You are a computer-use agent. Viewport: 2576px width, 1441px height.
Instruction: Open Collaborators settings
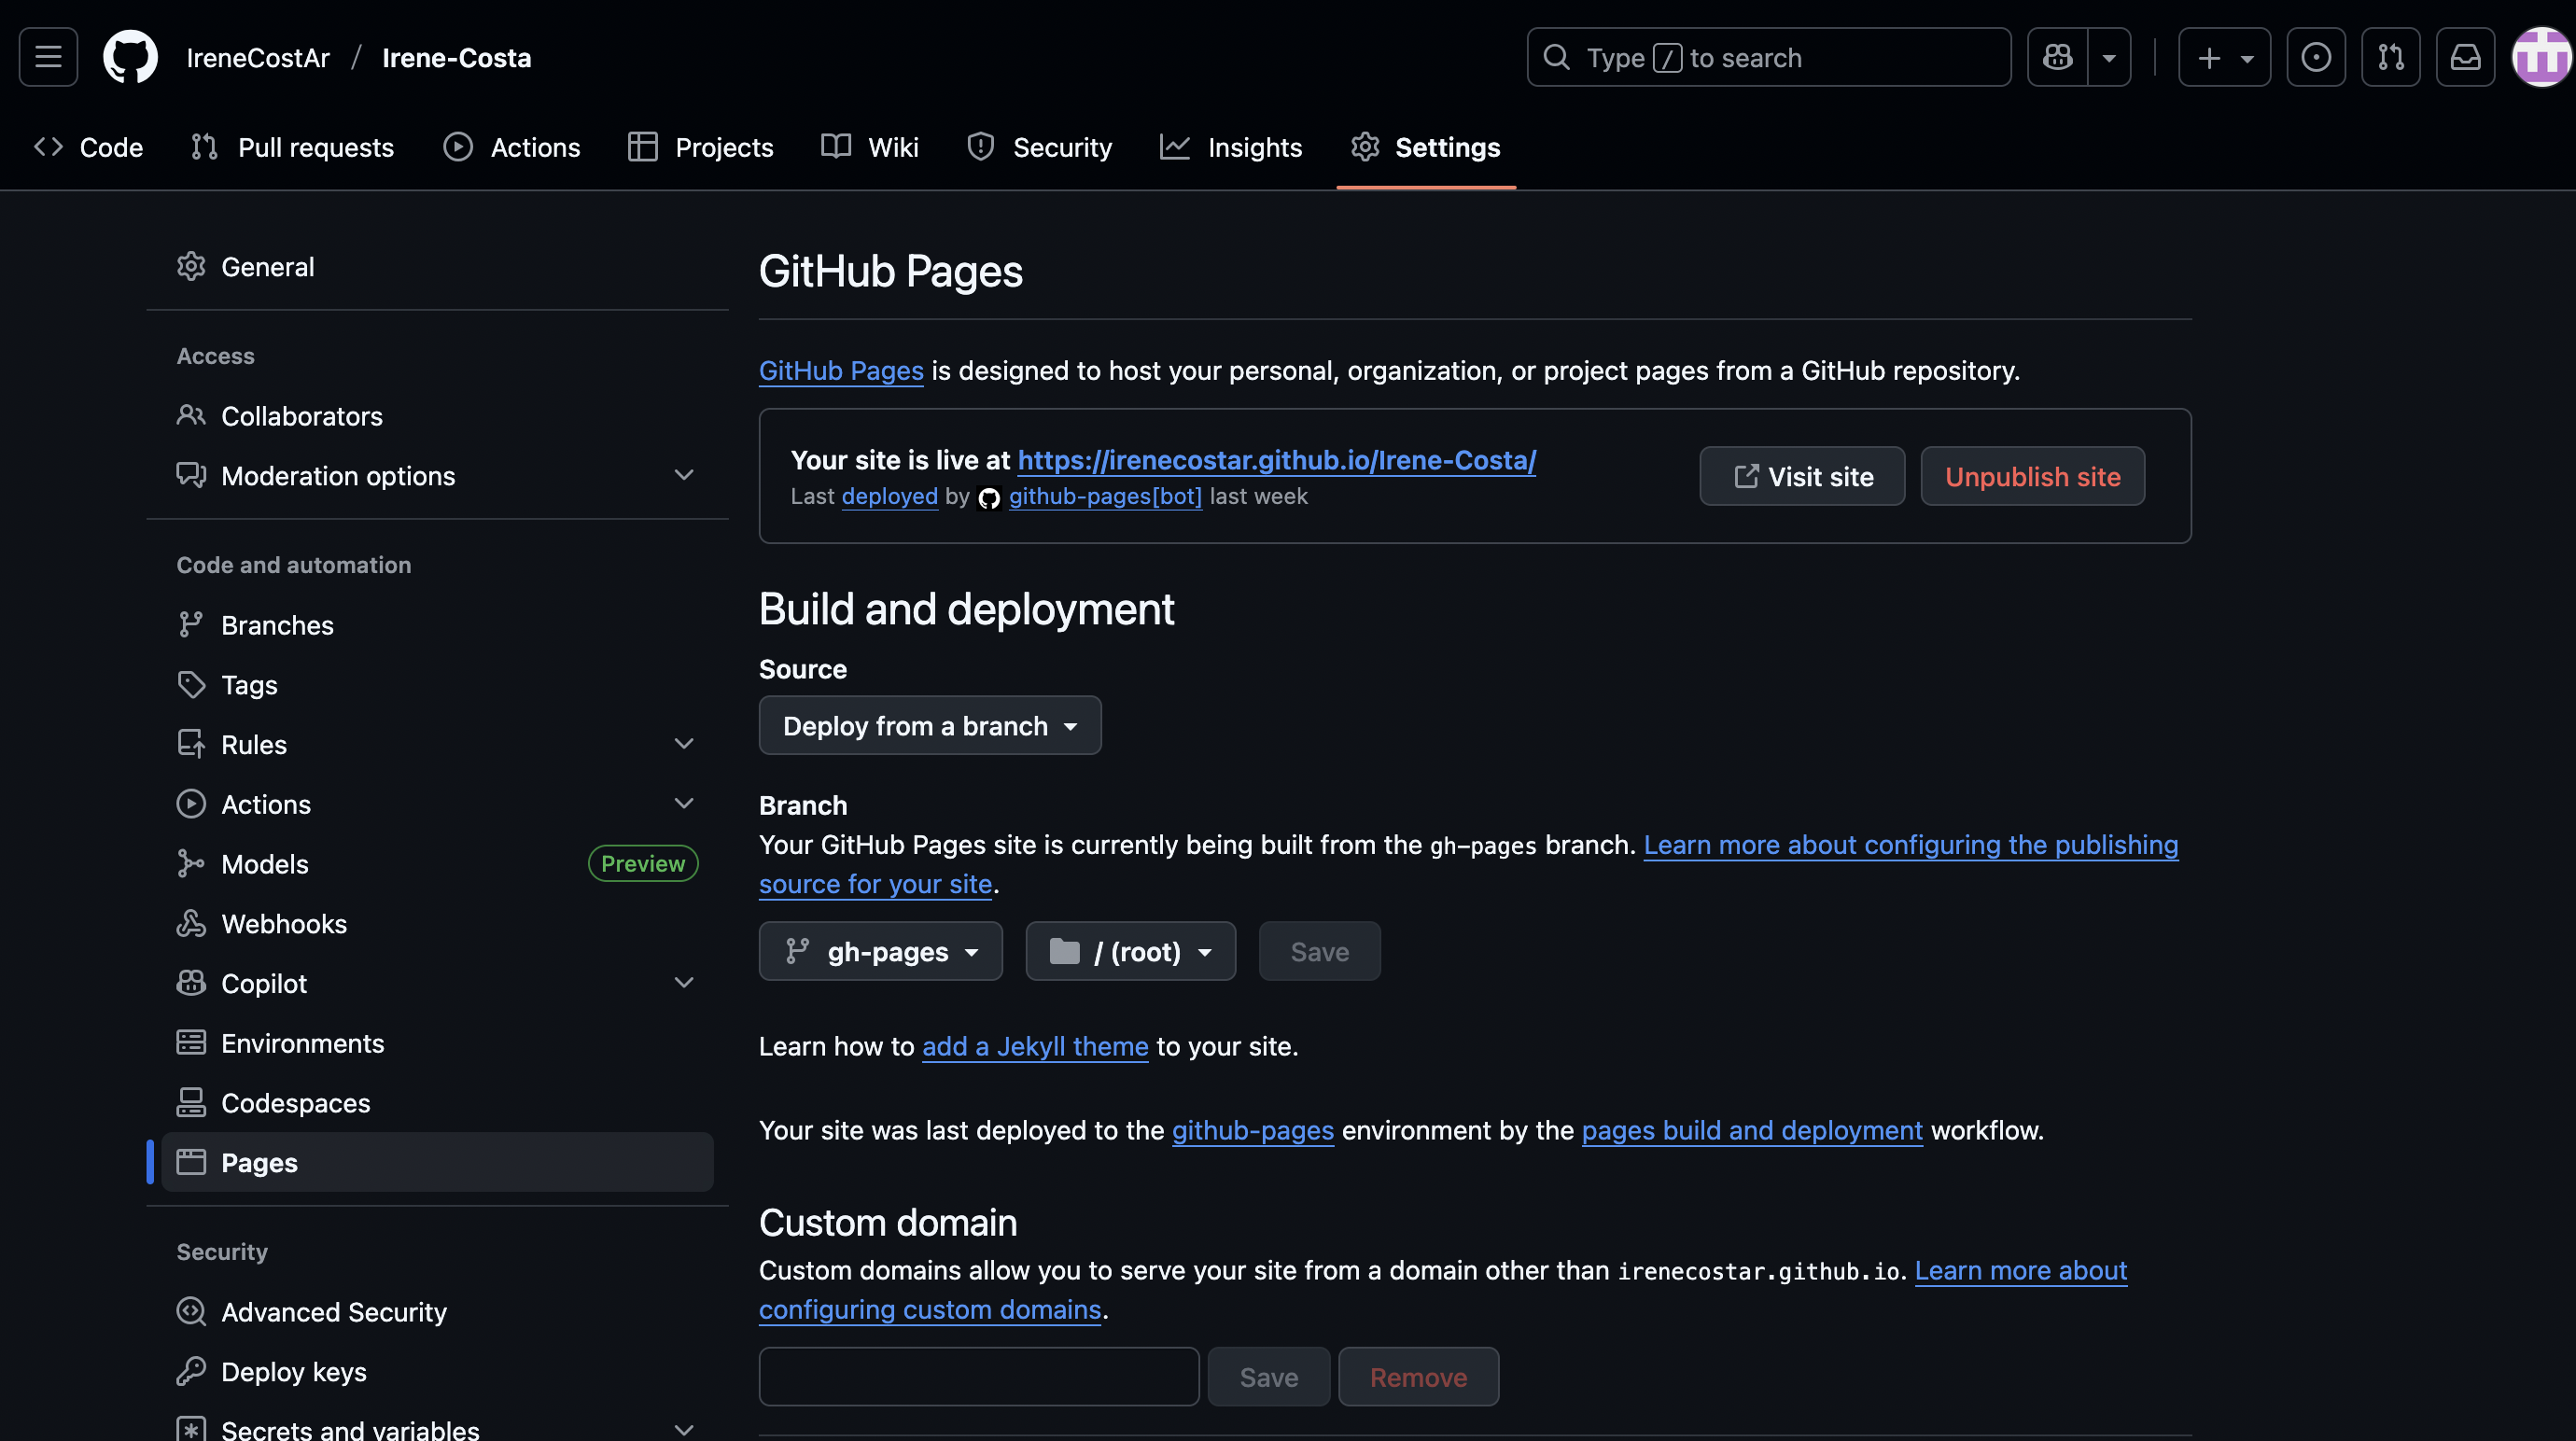[437, 416]
